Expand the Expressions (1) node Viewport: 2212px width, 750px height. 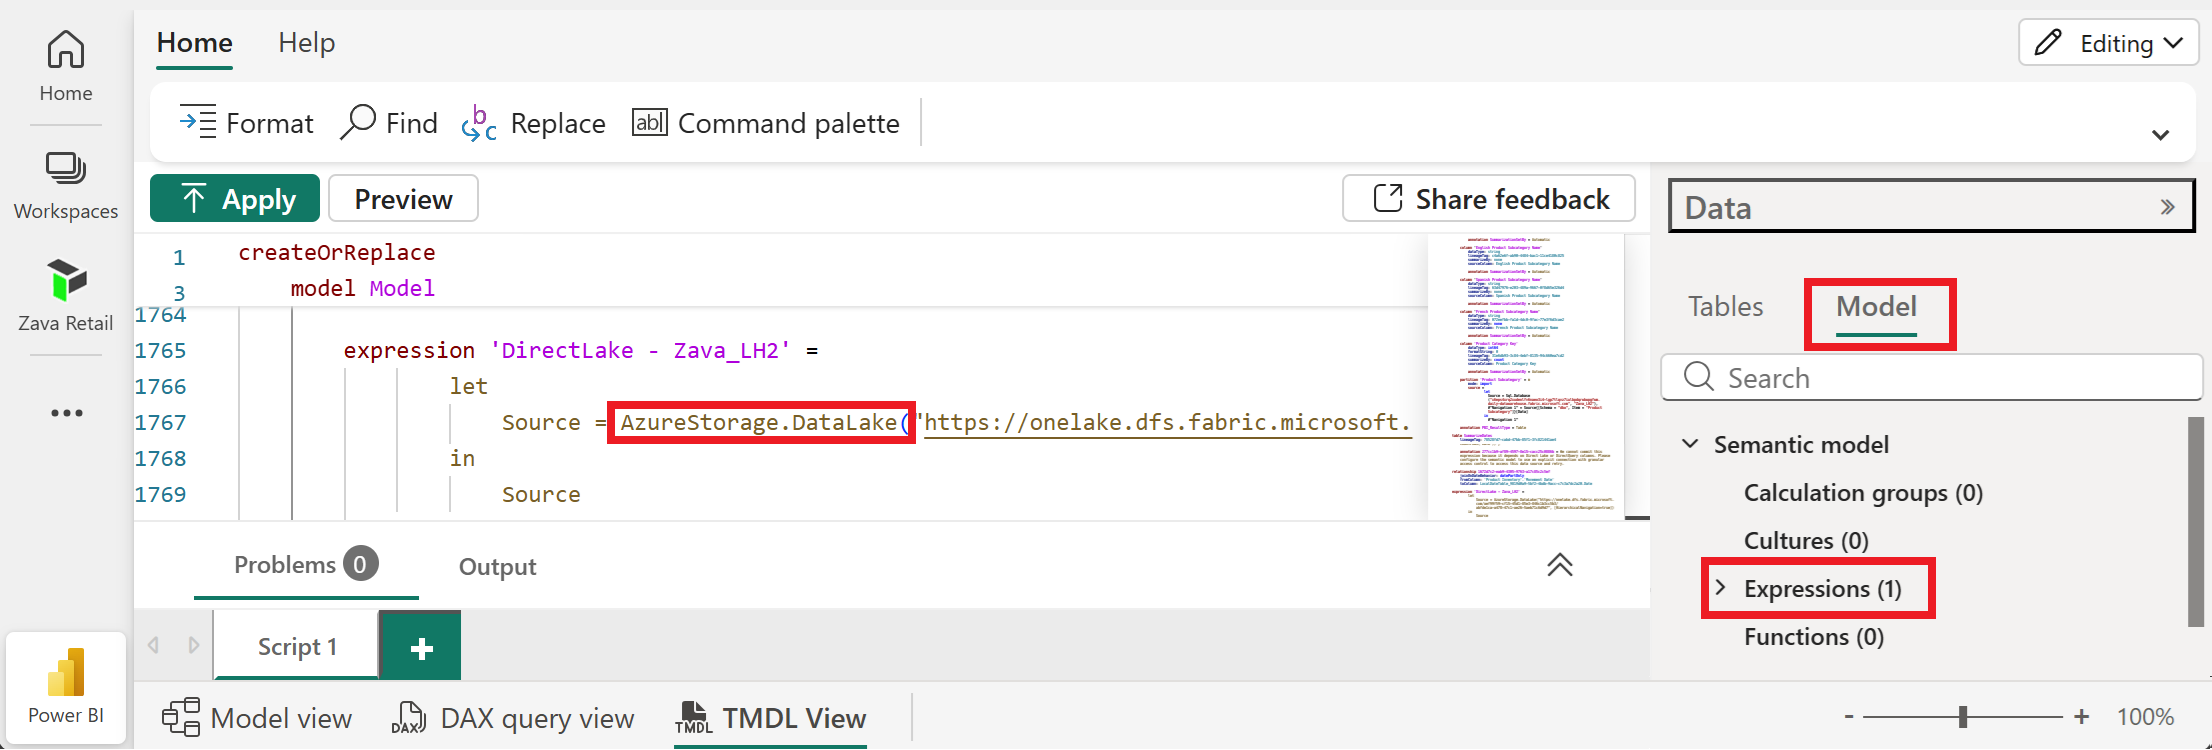1720,588
